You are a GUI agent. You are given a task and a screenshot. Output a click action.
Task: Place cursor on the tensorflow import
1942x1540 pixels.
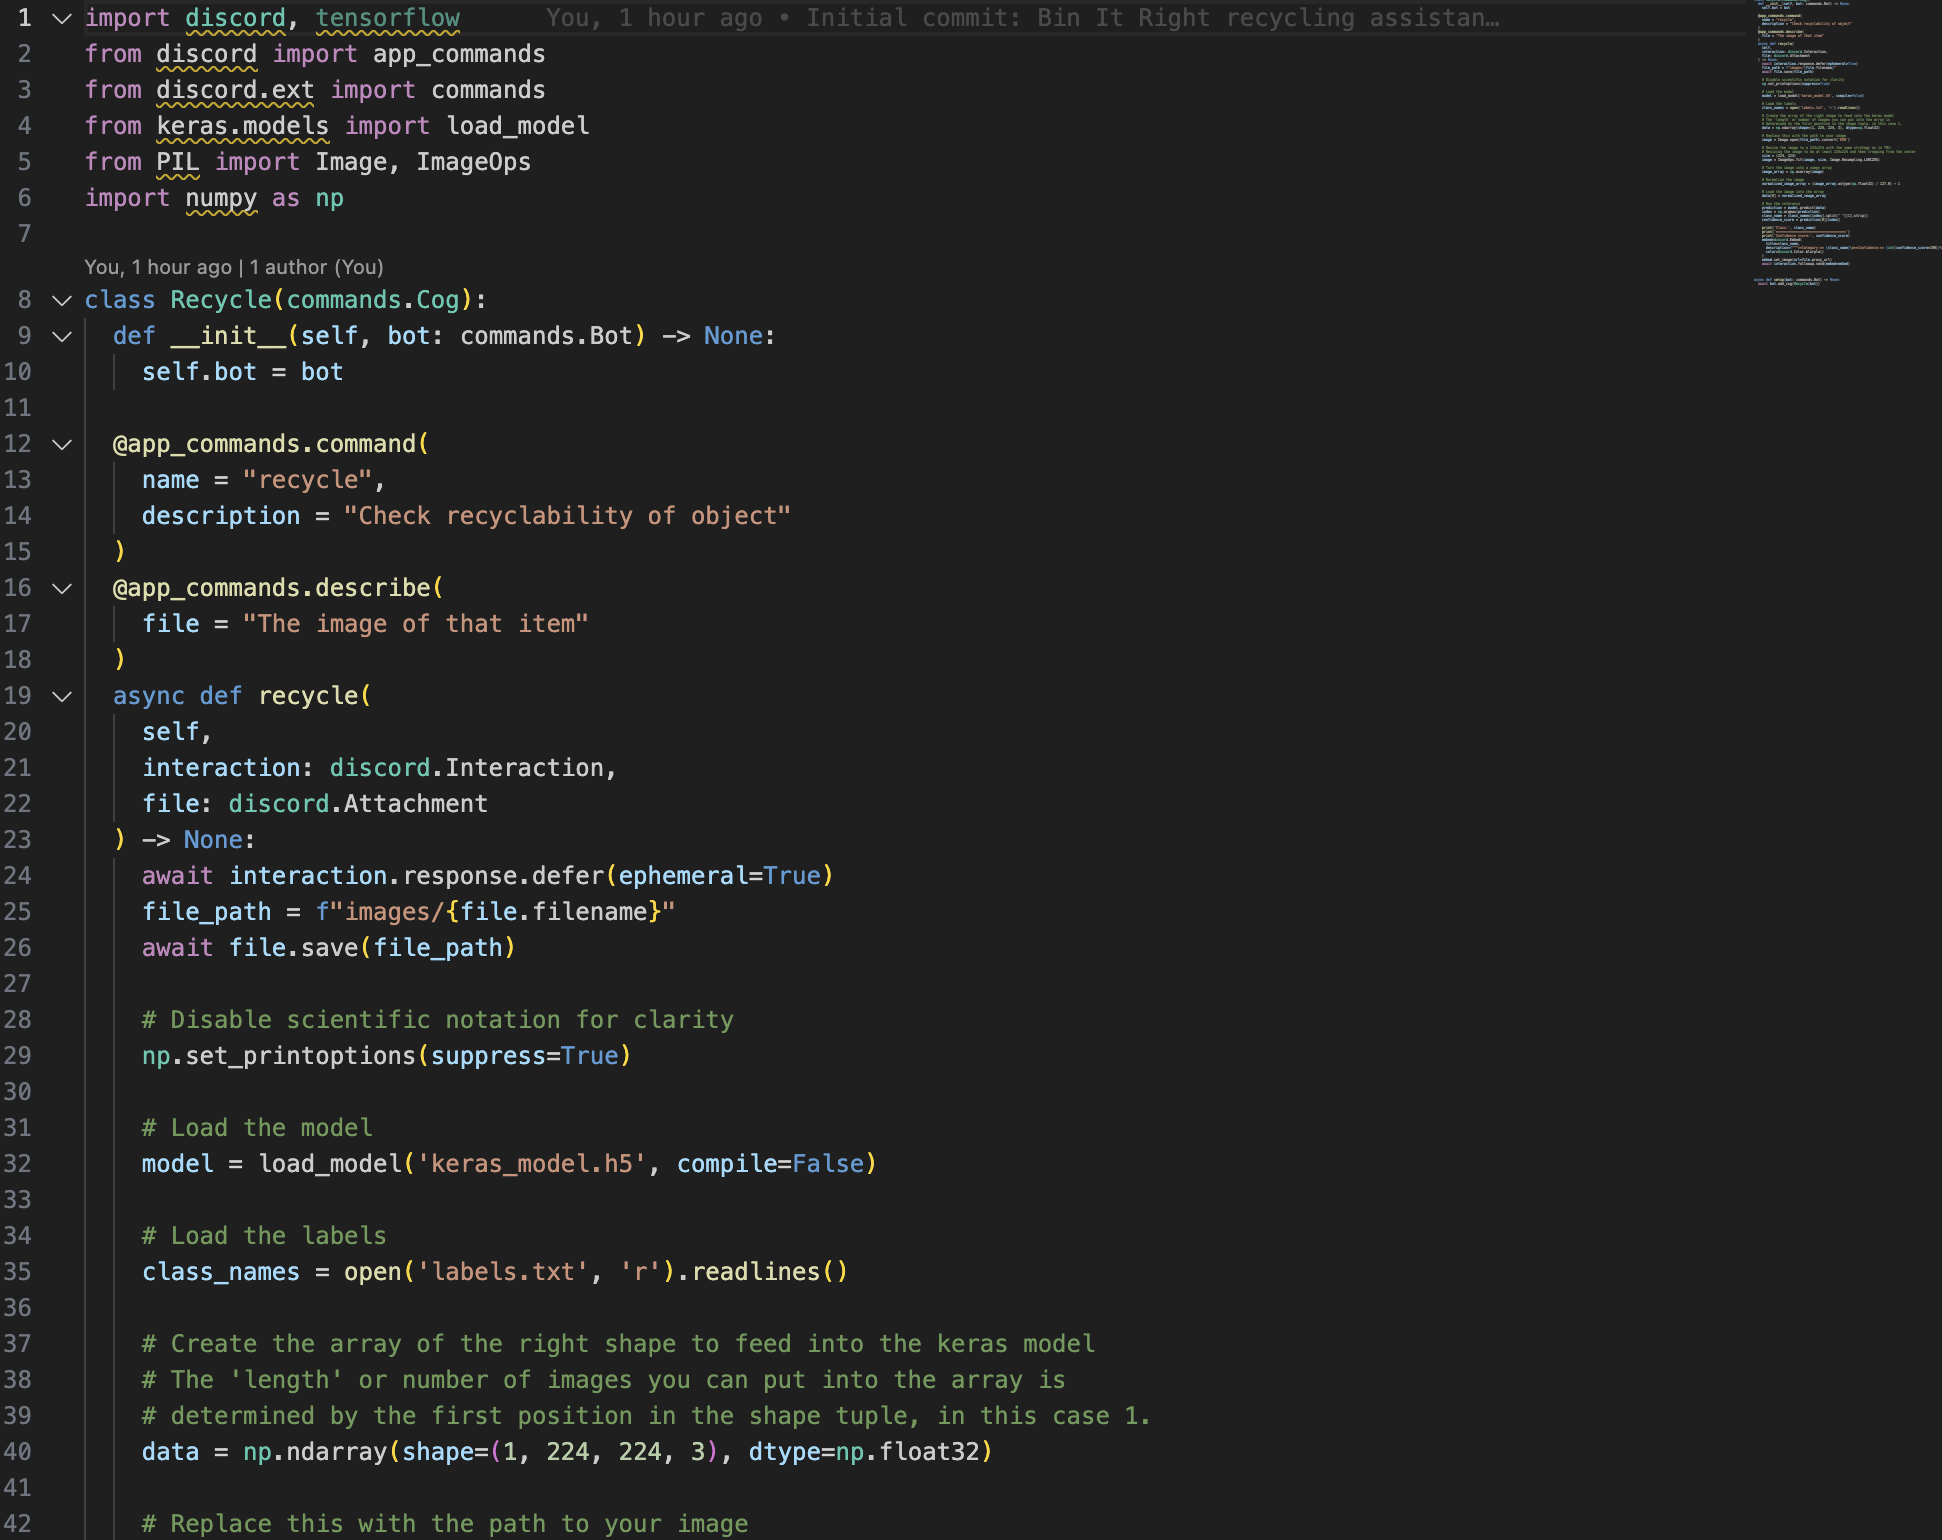388,18
